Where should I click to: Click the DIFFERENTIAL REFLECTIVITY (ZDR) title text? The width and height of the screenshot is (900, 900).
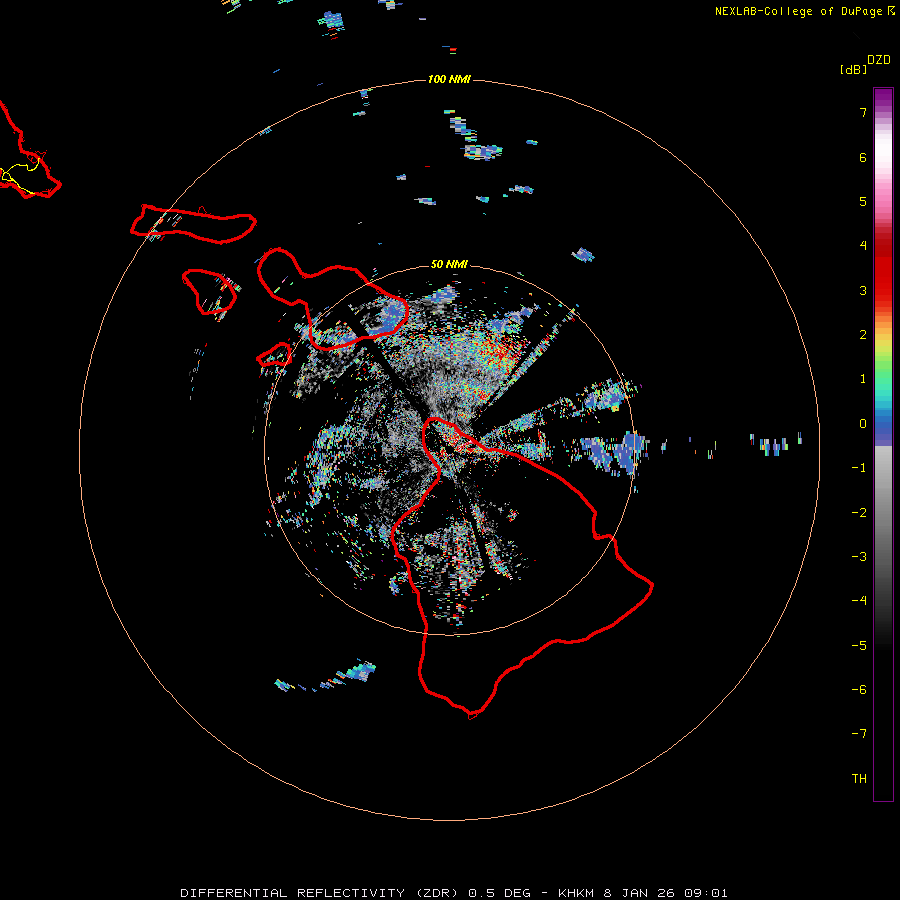[321, 893]
